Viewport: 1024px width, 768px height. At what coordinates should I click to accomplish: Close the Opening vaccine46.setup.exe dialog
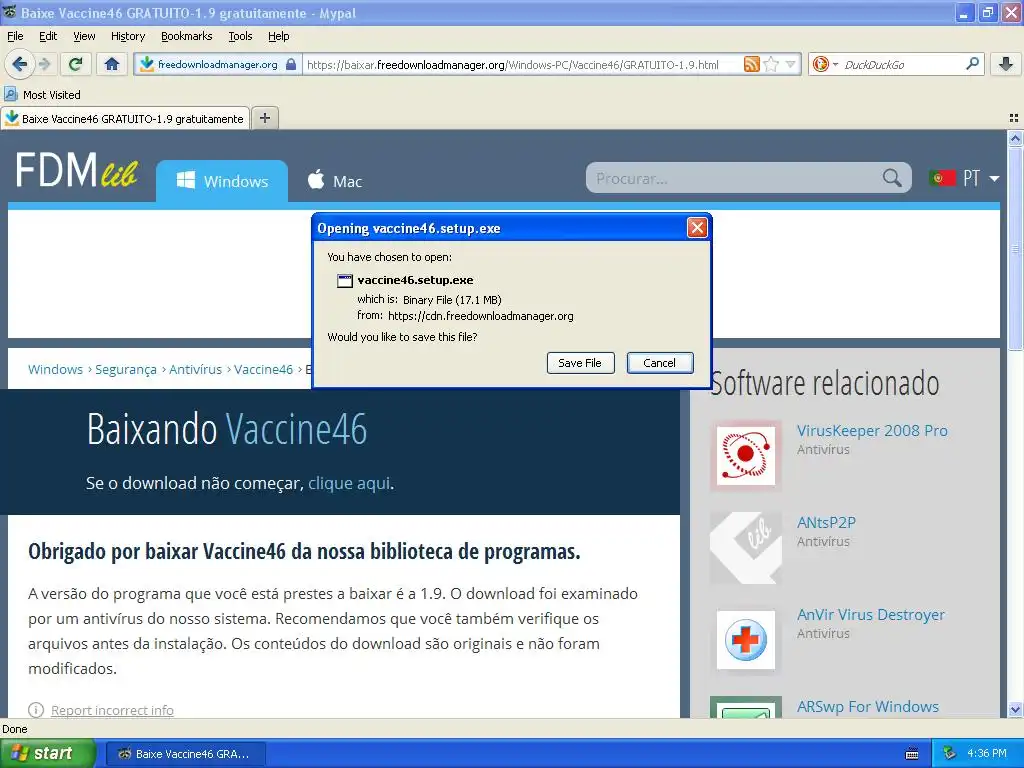tap(697, 227)
